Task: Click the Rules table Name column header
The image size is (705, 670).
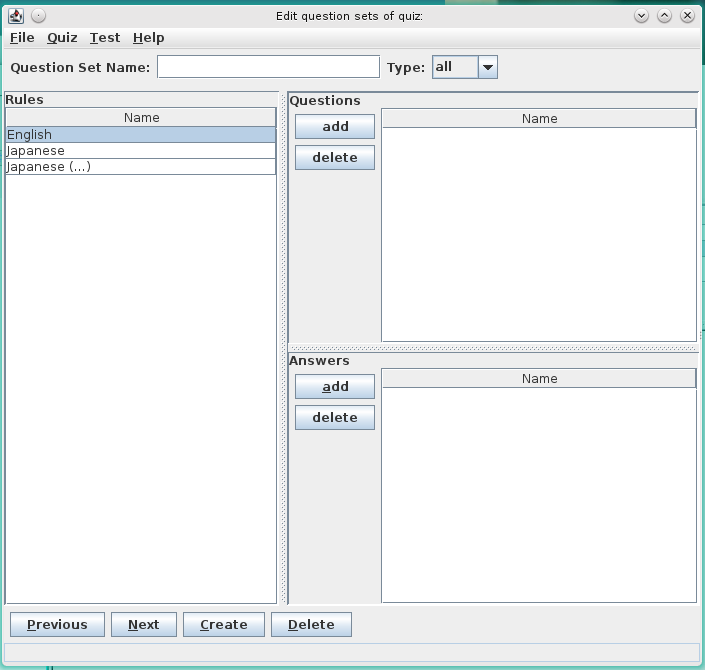Action: click(x=141, y=117)
